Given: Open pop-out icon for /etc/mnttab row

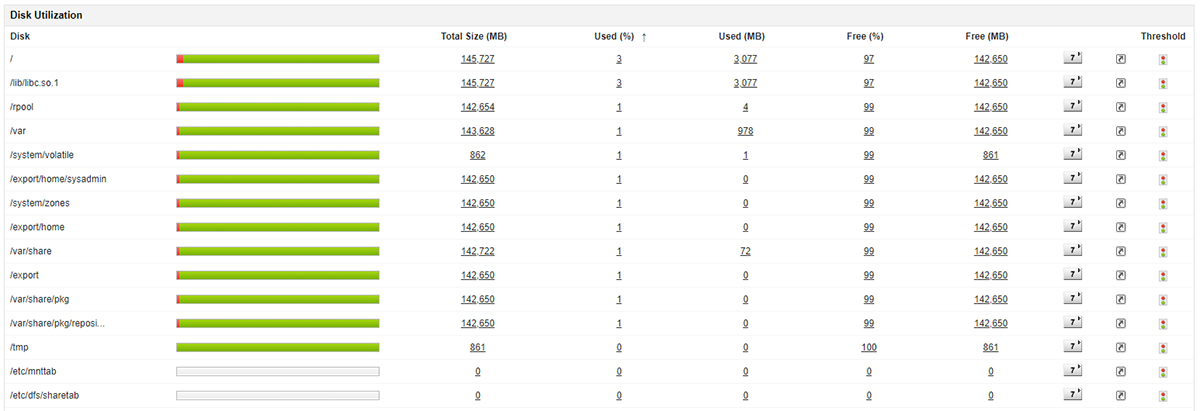Looking at the screenshot, I should pyautogui.click(x=1121, y=371).
